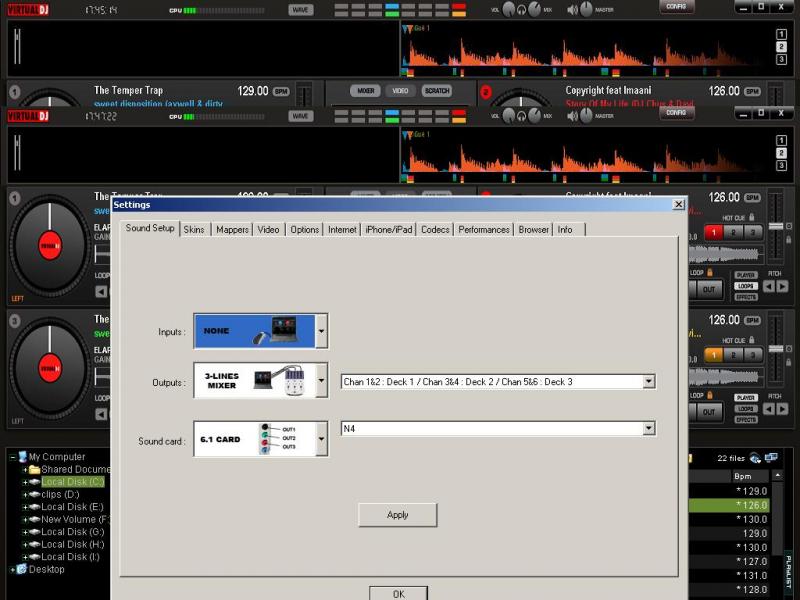Viewport: 800px width, 600px height.
Task: Open the N4 sound card dropdown
Action: 649,428
